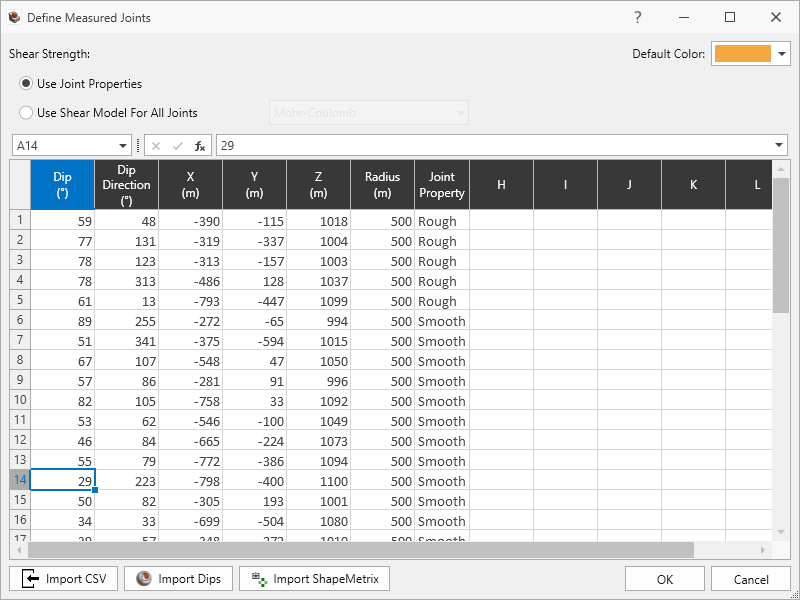This screenshot has height=600, width=800.
Task: Select the Y (m) column header
Action: tap(255, 185)
